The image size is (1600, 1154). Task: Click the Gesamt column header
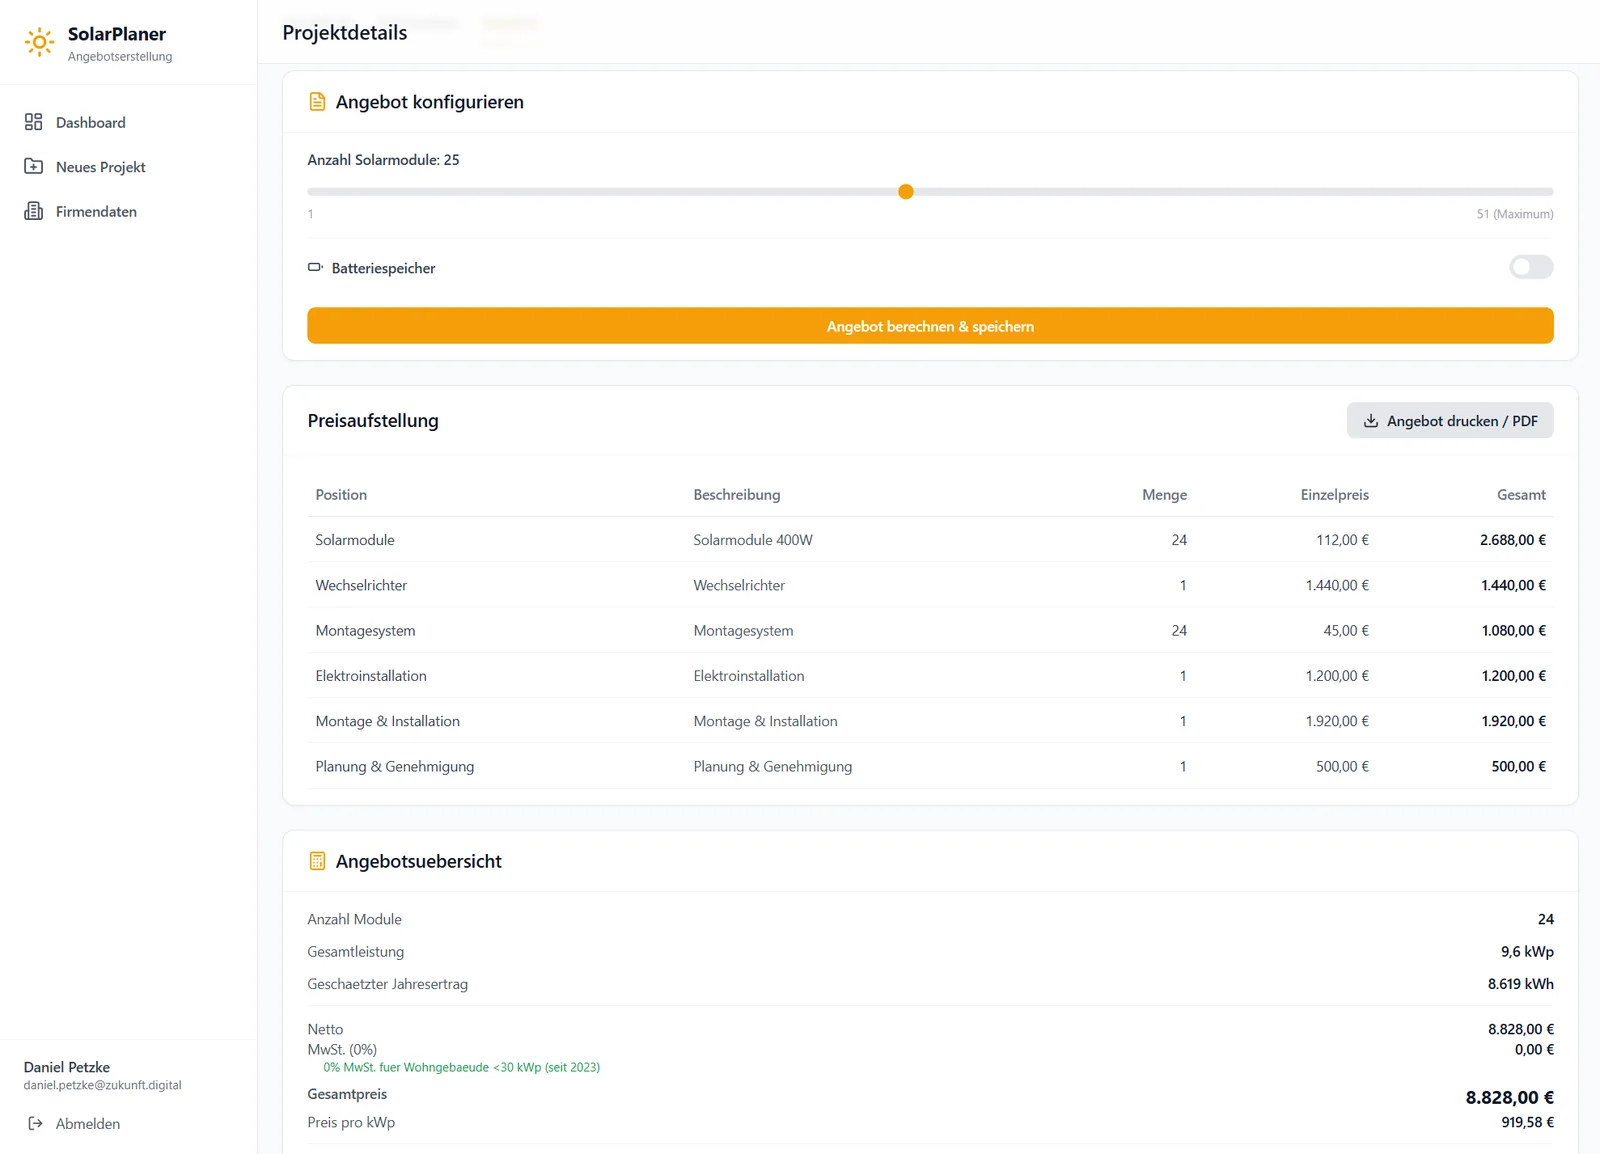click(1521, 495)
